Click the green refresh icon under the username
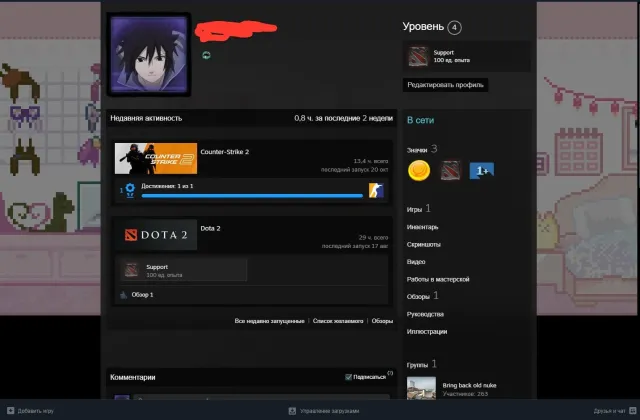 point(206,56)
